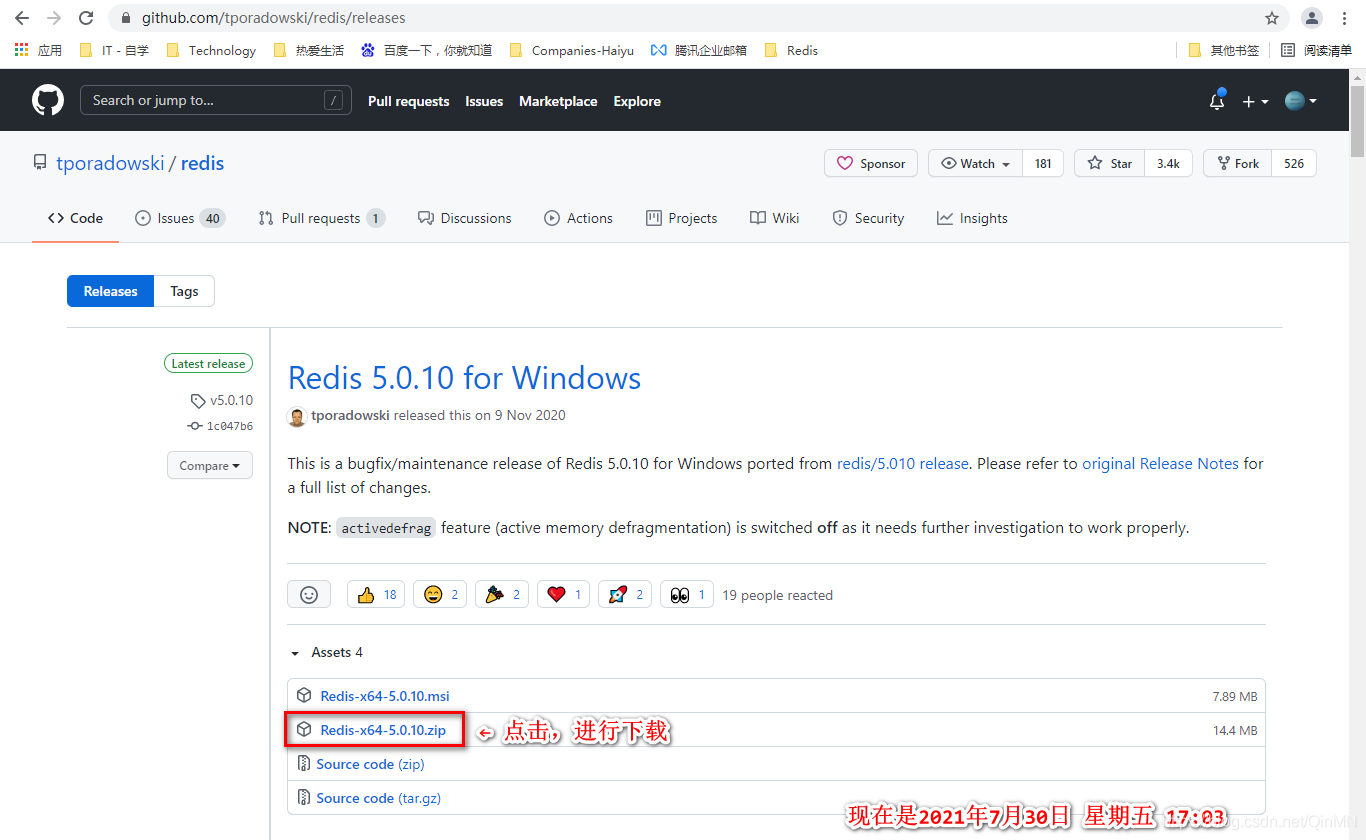
Task: Open the tporadowski owner link
Action: click(x=110, y=163)
